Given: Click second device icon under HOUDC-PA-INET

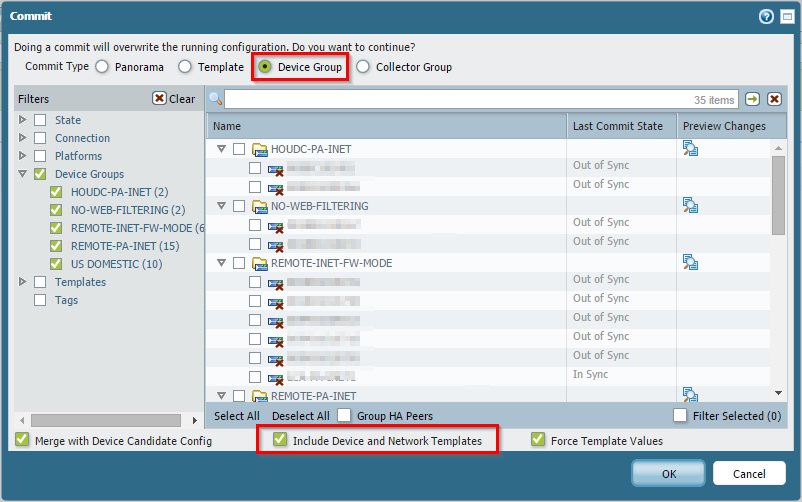Looking at the screenshot, I should pyautogui.click(x=276, y=189).
